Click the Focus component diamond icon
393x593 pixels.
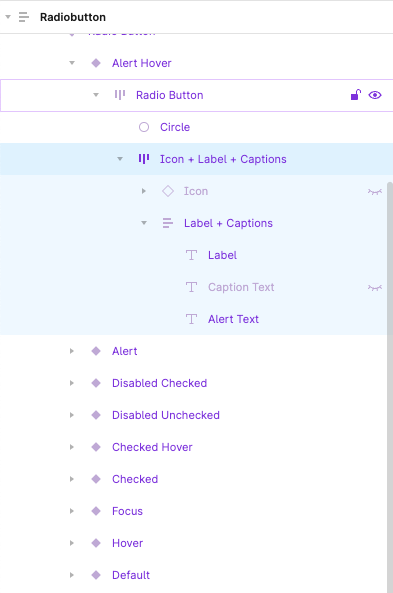pos(96,511)
